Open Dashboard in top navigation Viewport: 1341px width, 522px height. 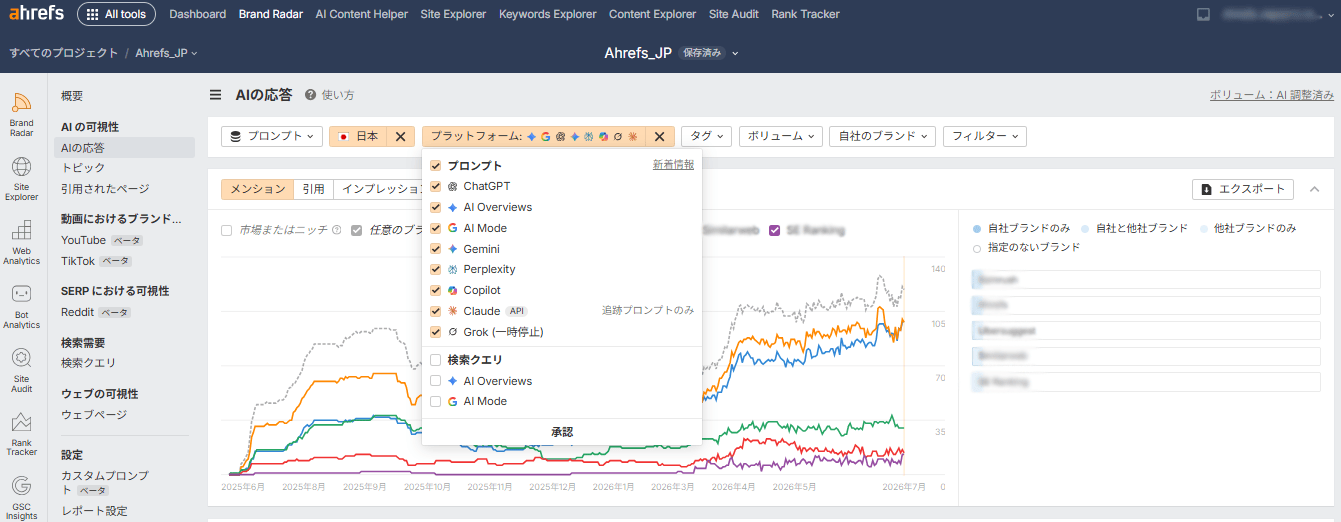click(x=198, y=14)
